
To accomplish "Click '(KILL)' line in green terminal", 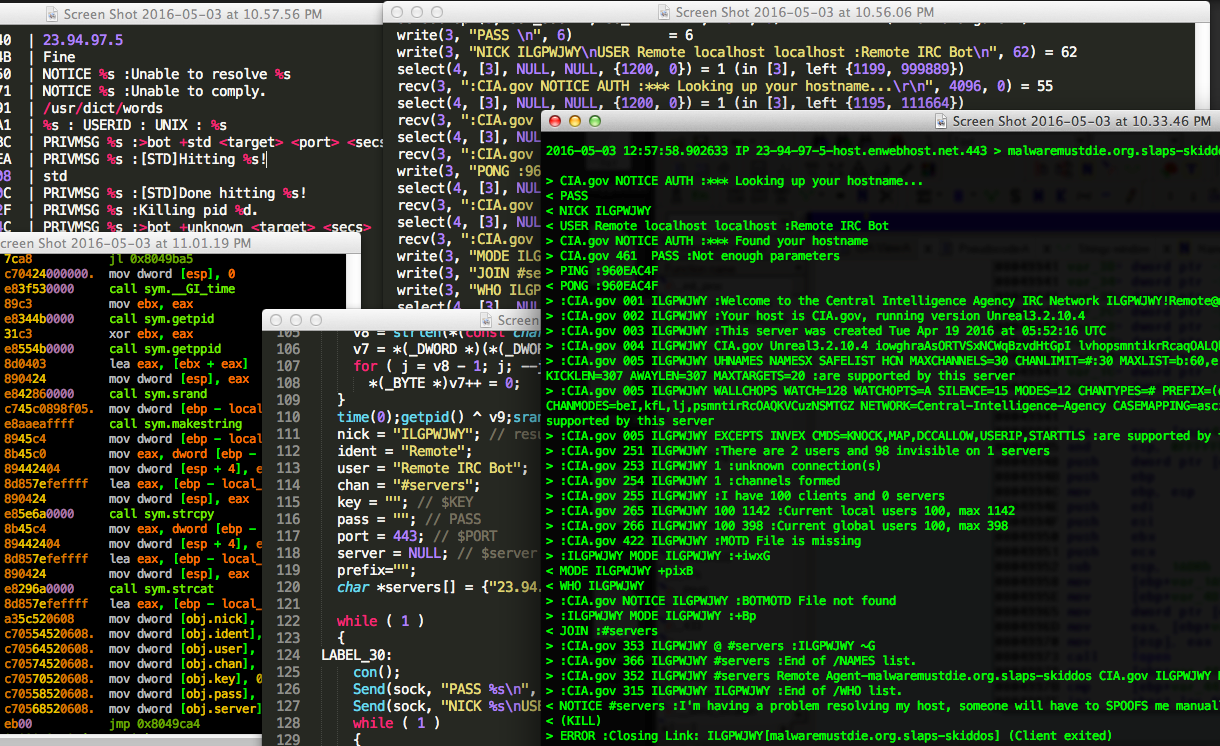I will (573, 721).
